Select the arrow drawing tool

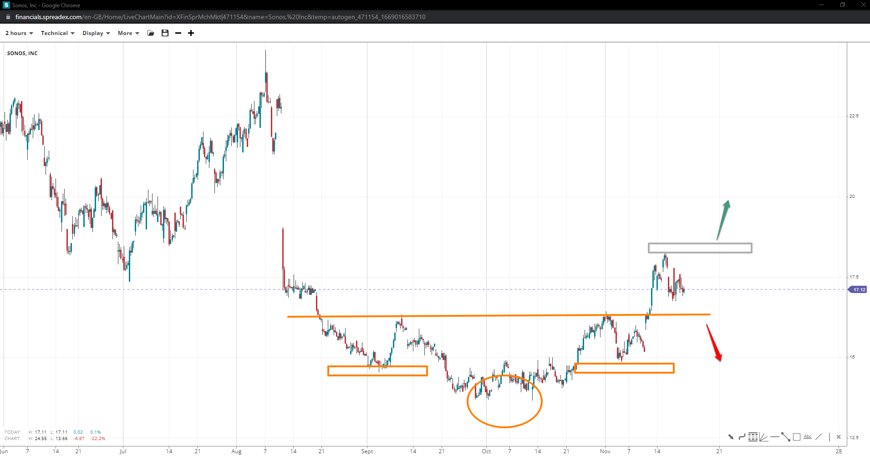click(x=731, y=437)
